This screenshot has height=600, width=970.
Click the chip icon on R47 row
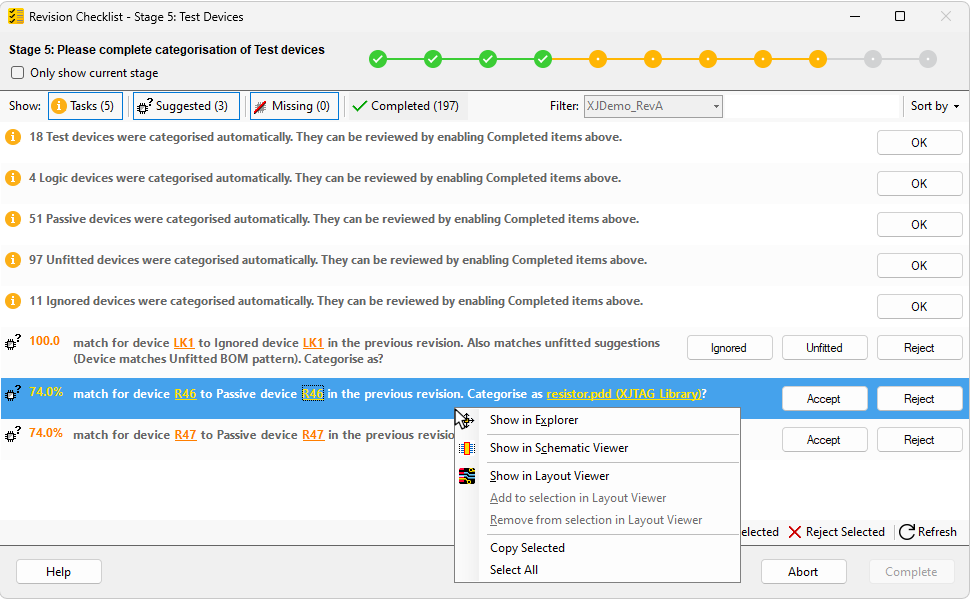point(13,435)
